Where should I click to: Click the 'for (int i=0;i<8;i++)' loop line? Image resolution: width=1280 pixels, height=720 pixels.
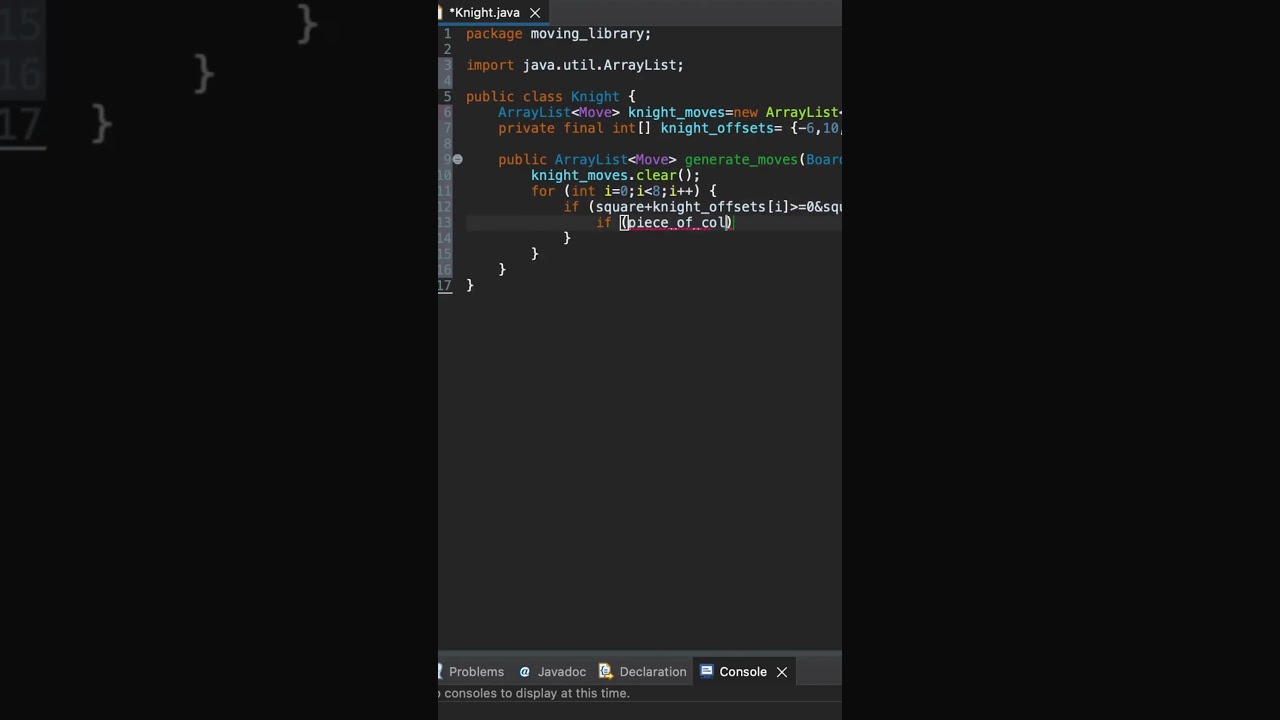tap(624, 191)
